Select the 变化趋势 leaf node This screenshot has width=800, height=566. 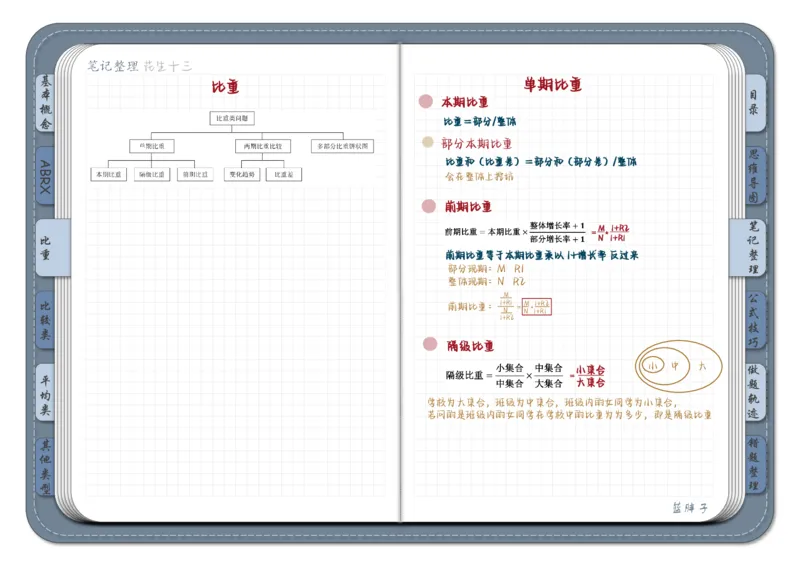(243, 174)
